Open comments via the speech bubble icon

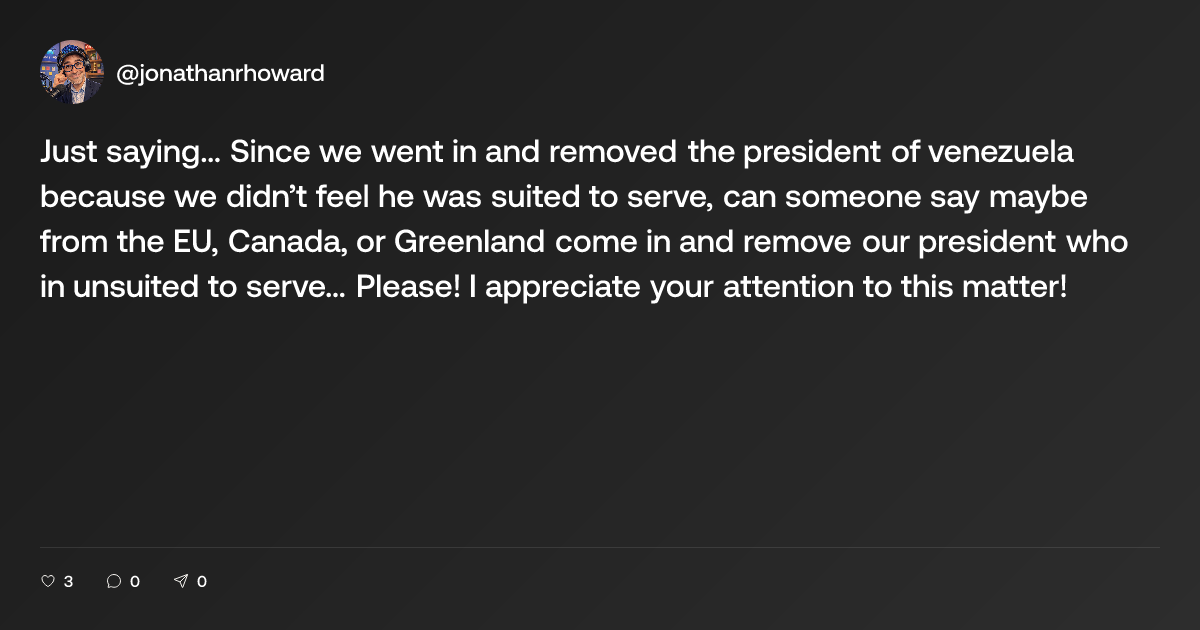pyautogui.click(x=114, y=581)
